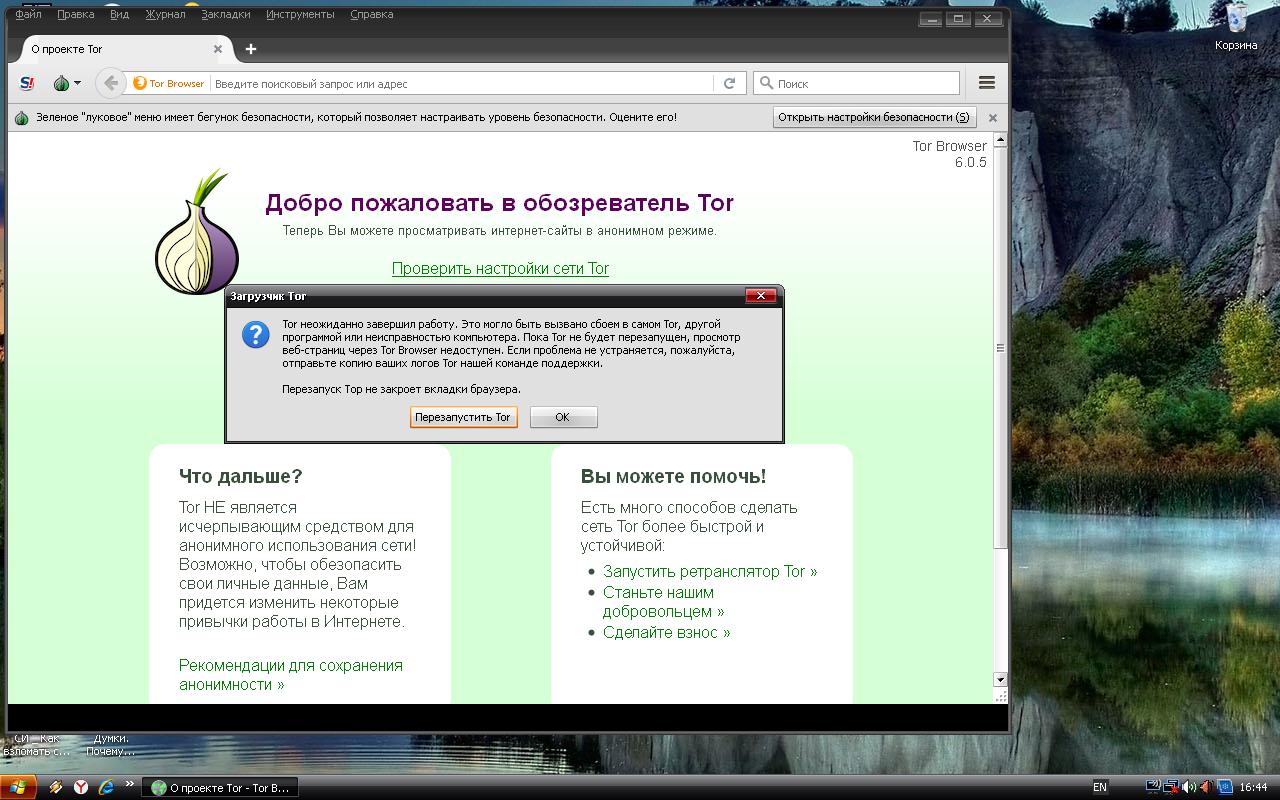Dismiss the security slider notification bar
Screen dimensions: 1280x800
tap(993, 117)
